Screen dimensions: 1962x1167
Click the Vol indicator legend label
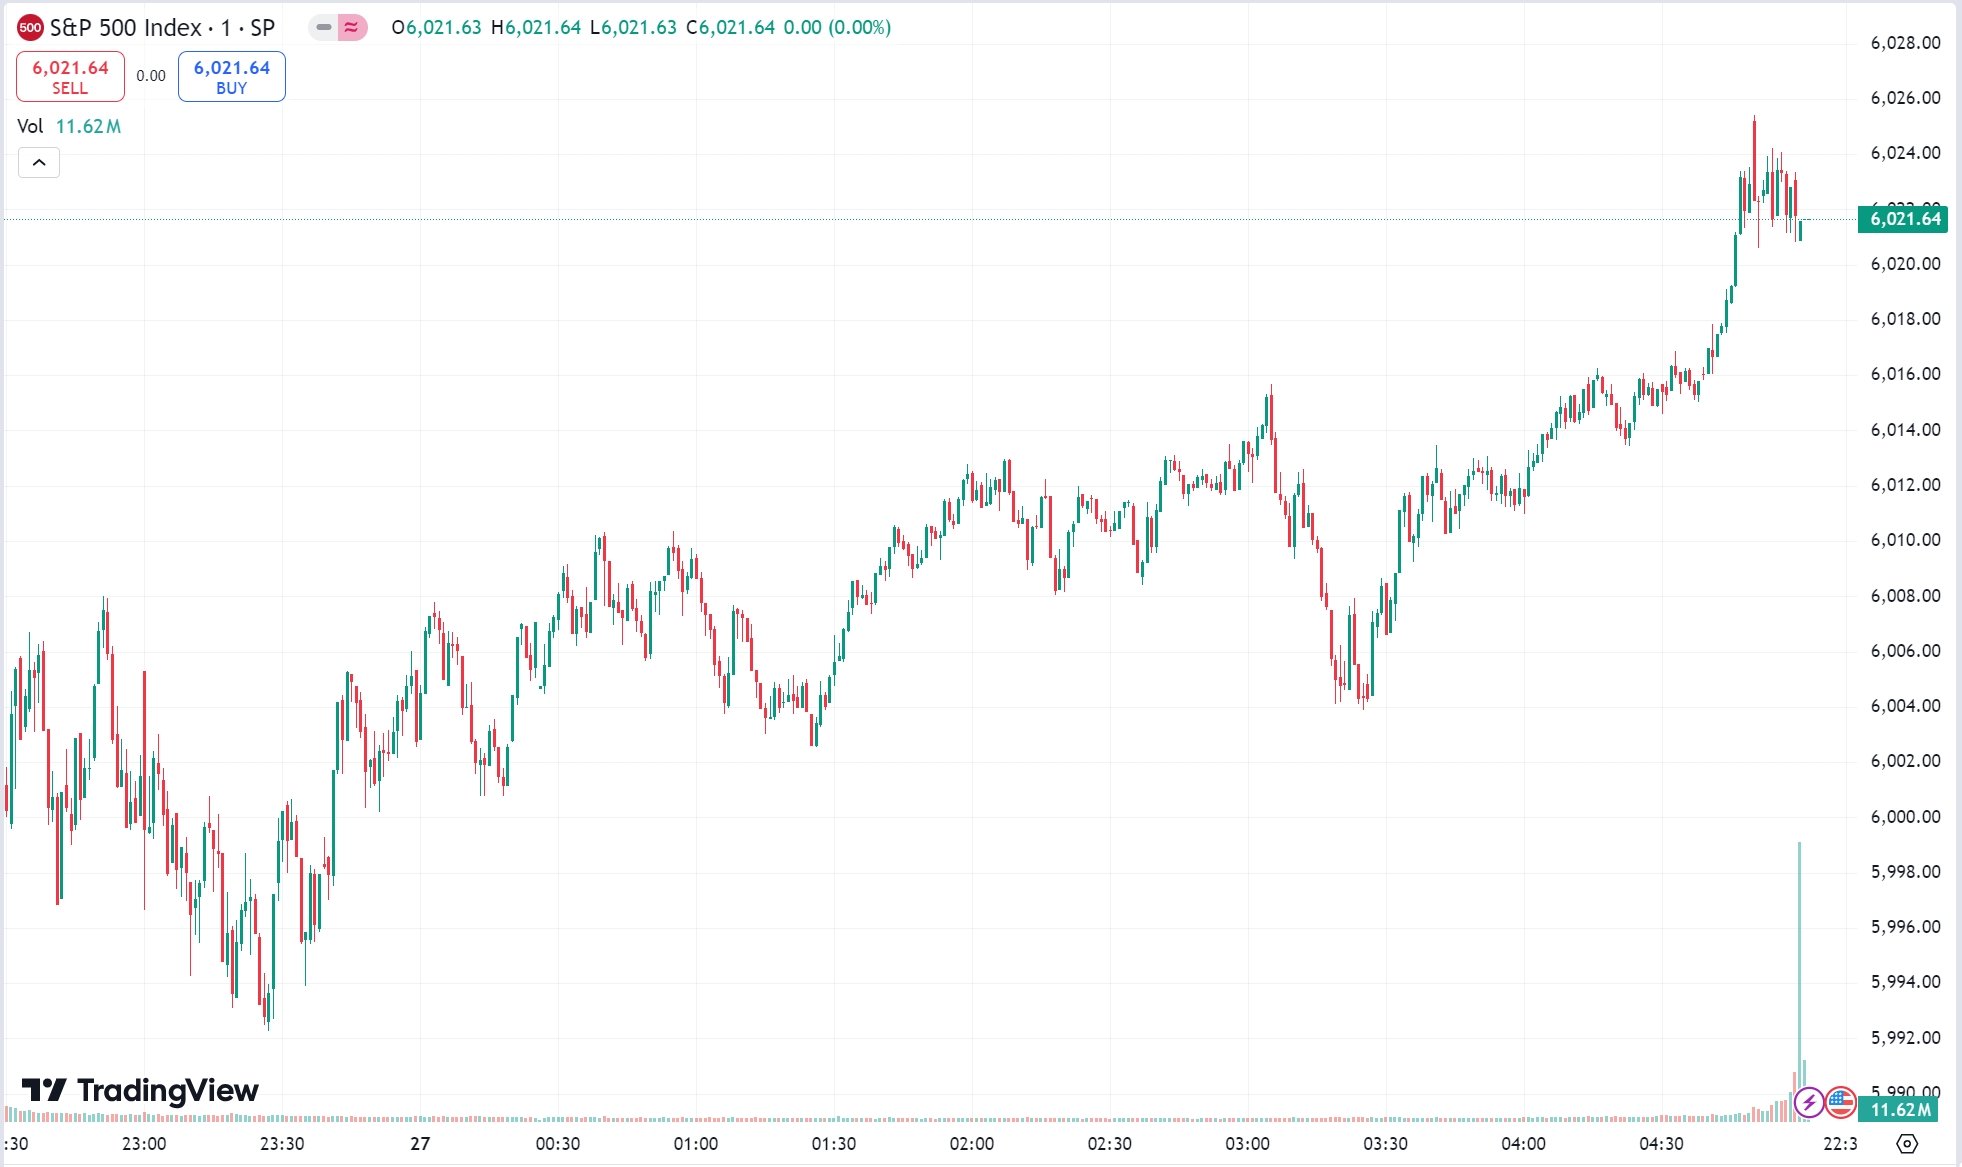click(x=30, y=126)
